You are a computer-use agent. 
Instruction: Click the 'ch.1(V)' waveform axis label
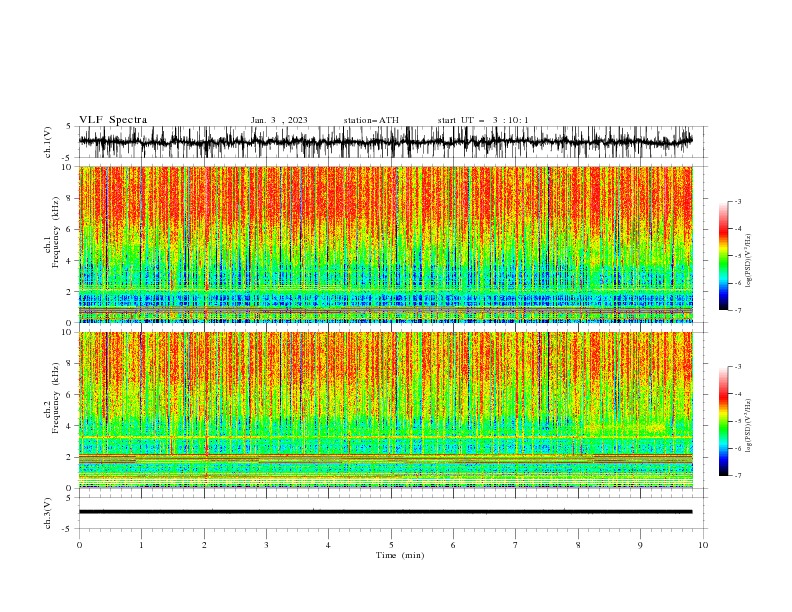pyautogui.click(x=48, y=142)
